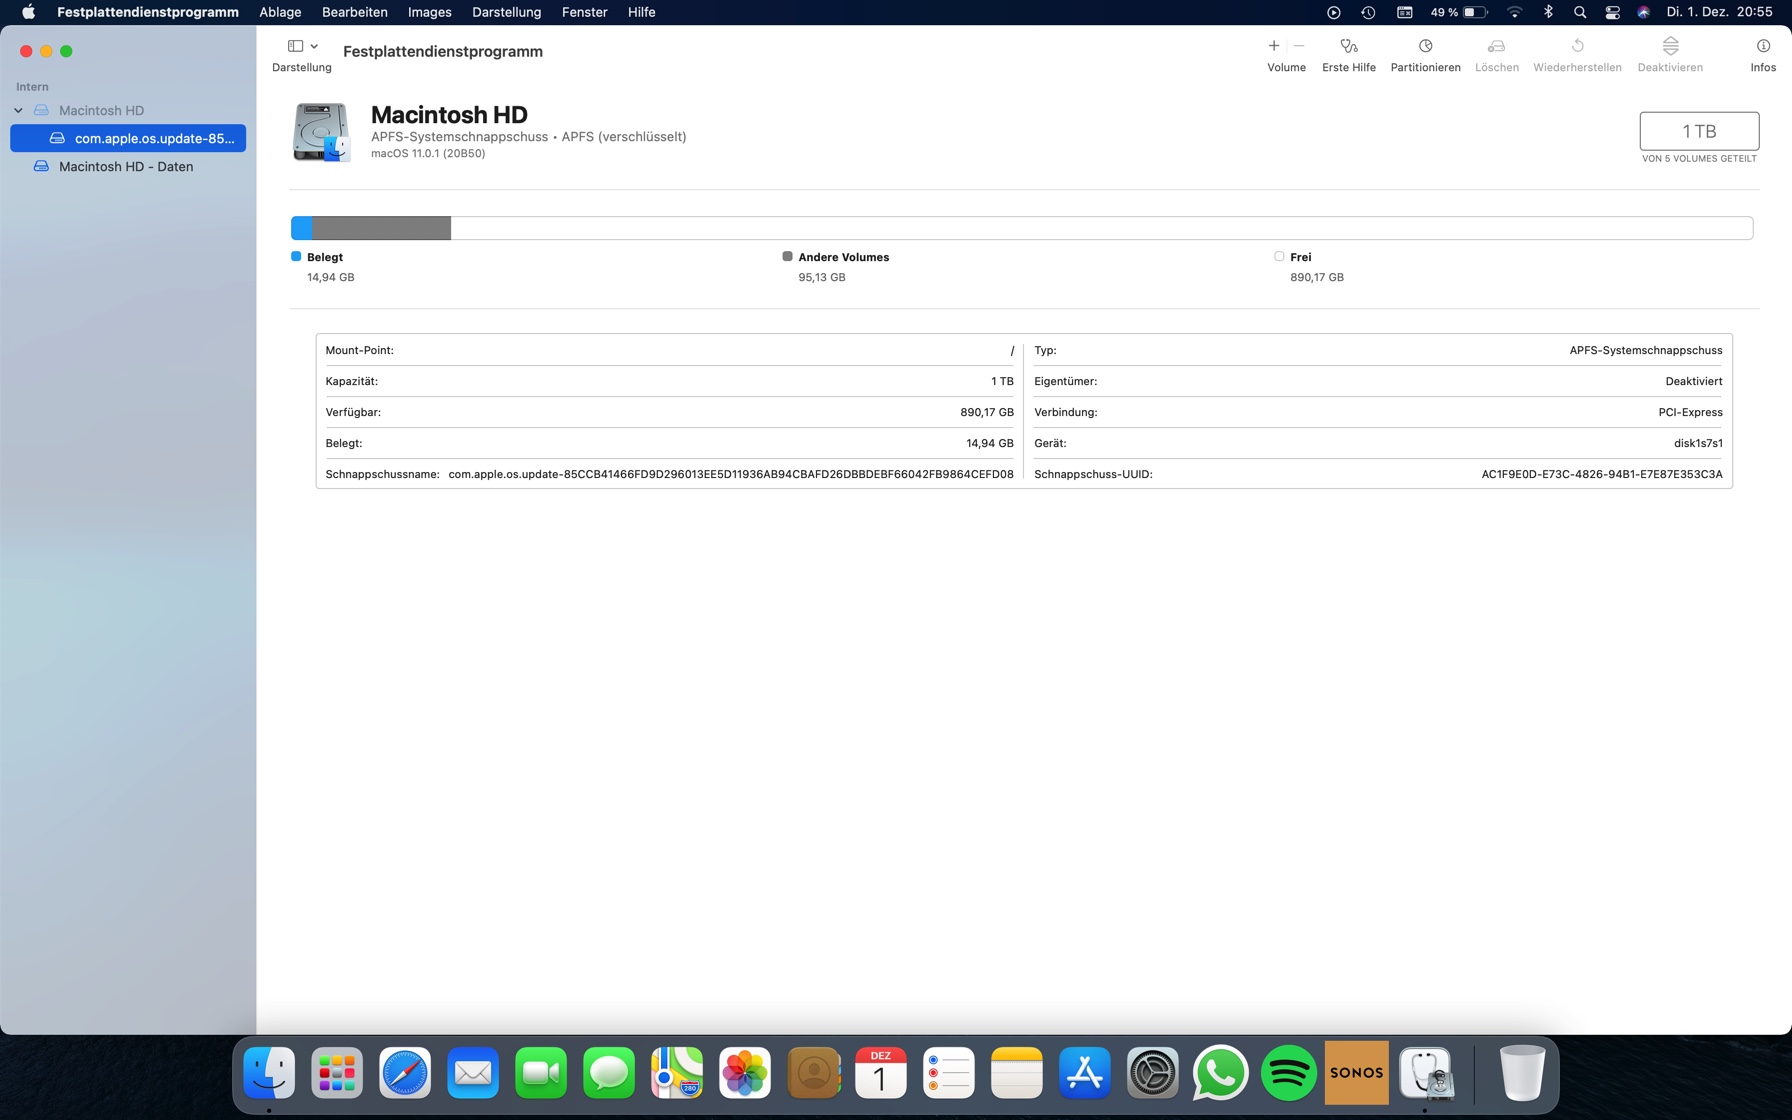Click the date and time in menu bar

[x=1720, y=12]
